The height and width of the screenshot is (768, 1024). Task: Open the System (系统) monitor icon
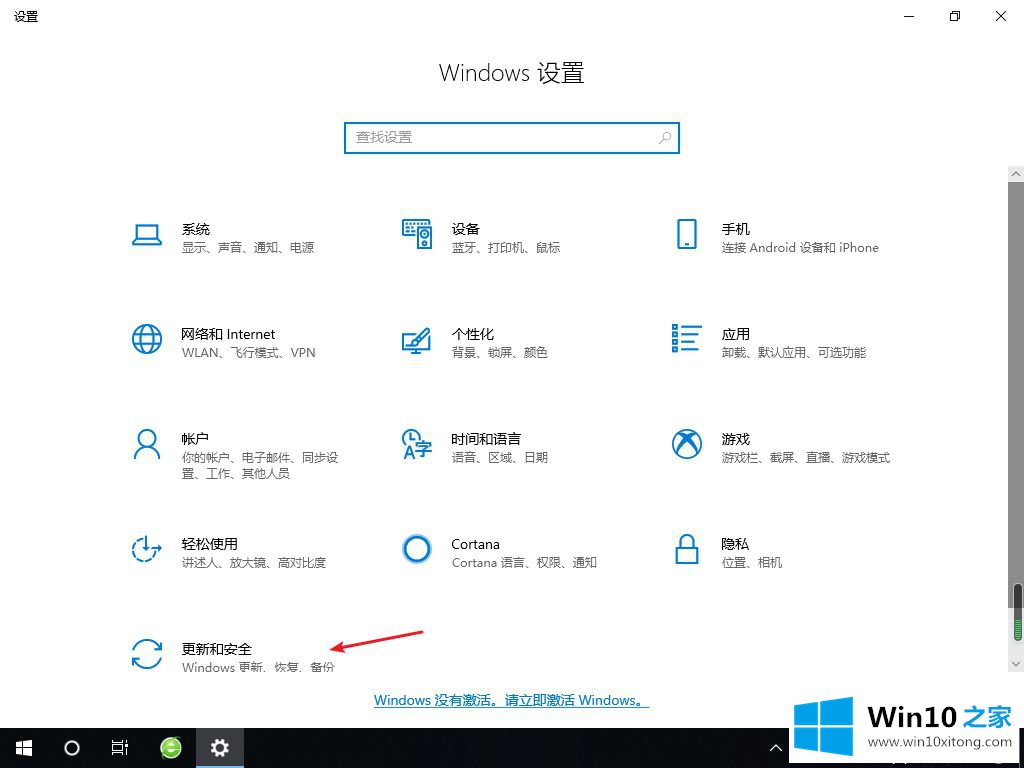(x=146, y=235)
